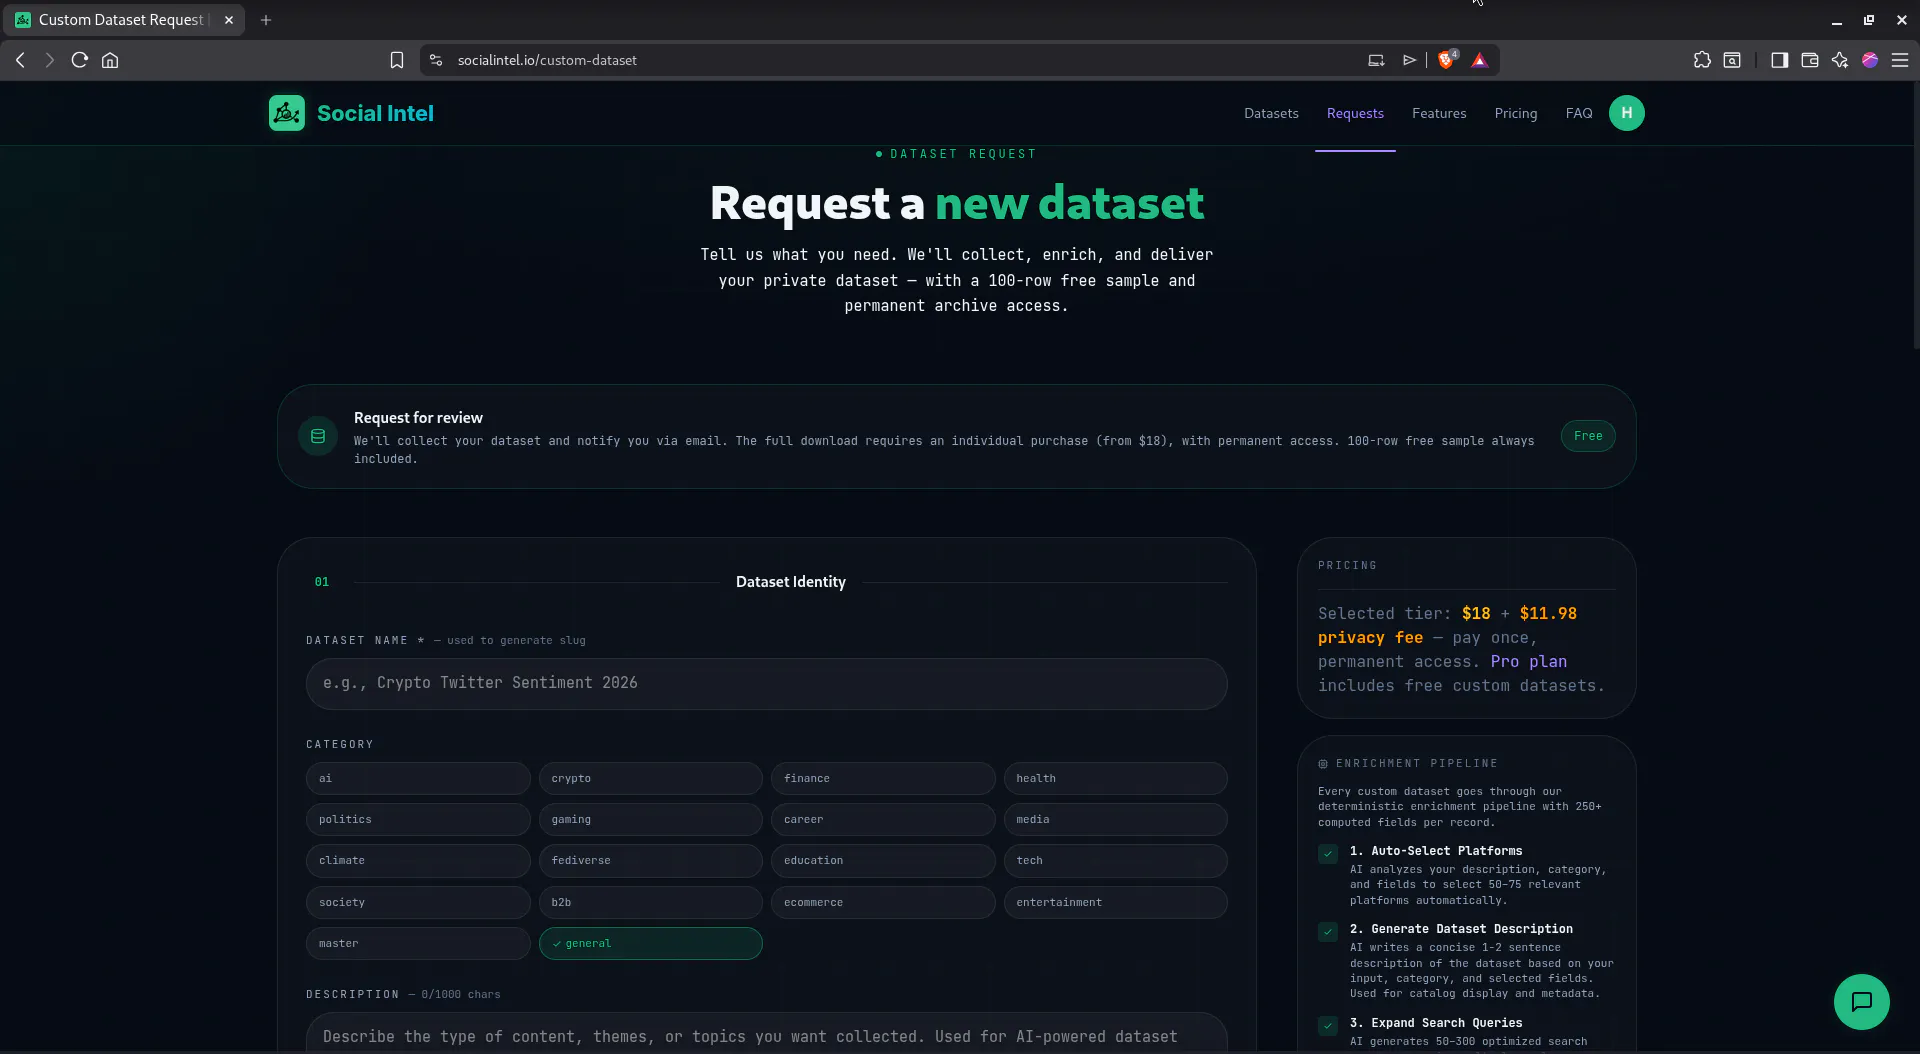Close the Custom Dataset Request tab

pyautogui.click(x=228, y=20)
